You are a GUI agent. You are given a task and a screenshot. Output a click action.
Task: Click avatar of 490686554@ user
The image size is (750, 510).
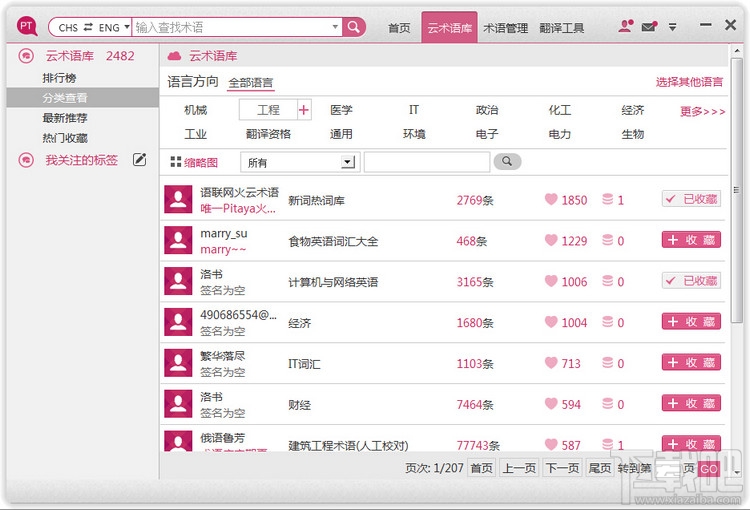click(x=178, y=322)
